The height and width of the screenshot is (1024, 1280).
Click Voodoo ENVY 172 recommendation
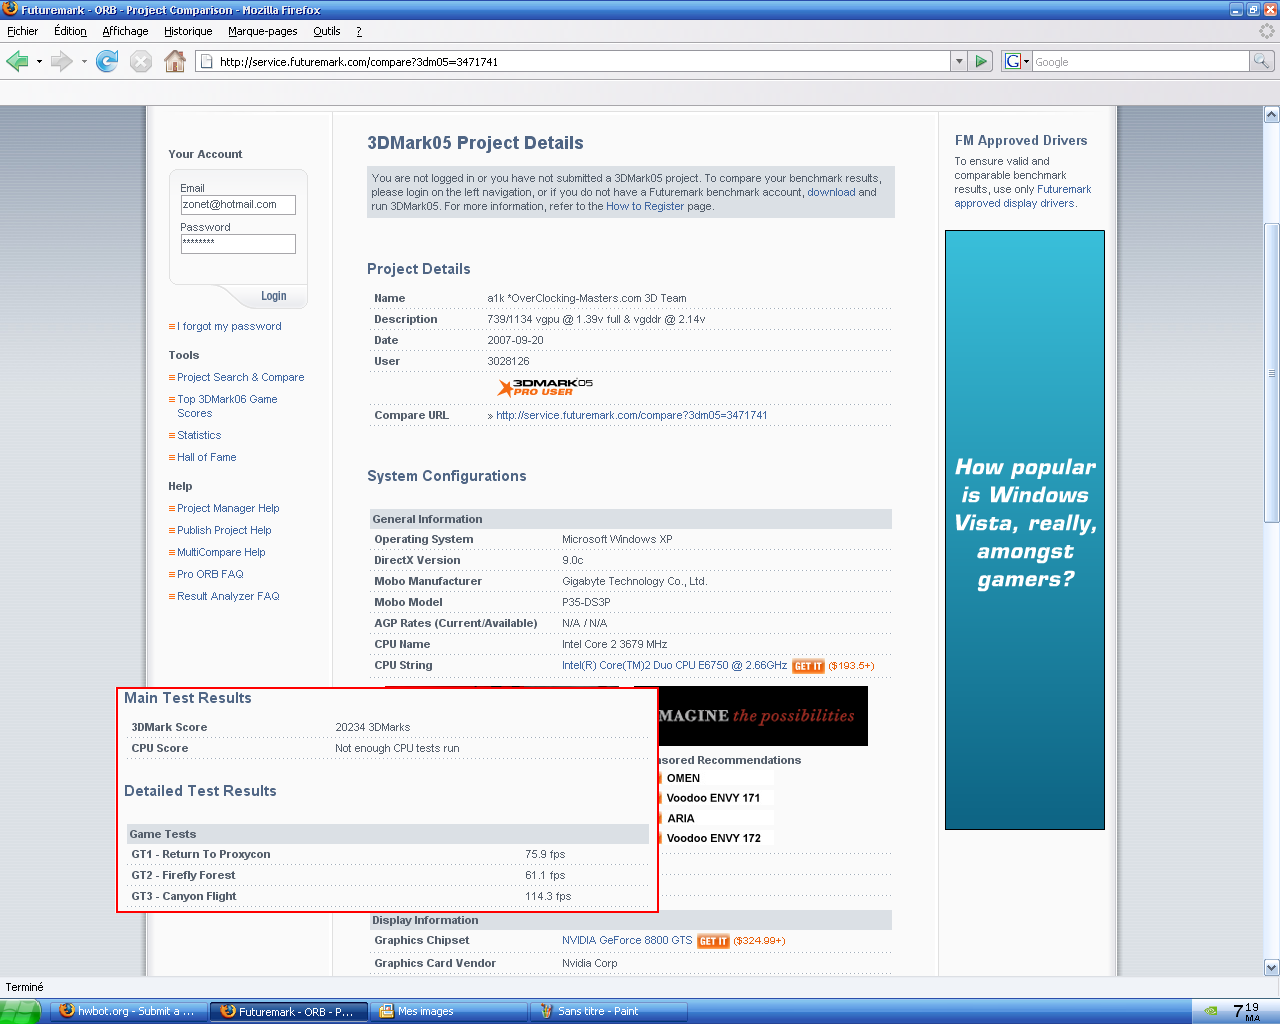coord(713,838)
